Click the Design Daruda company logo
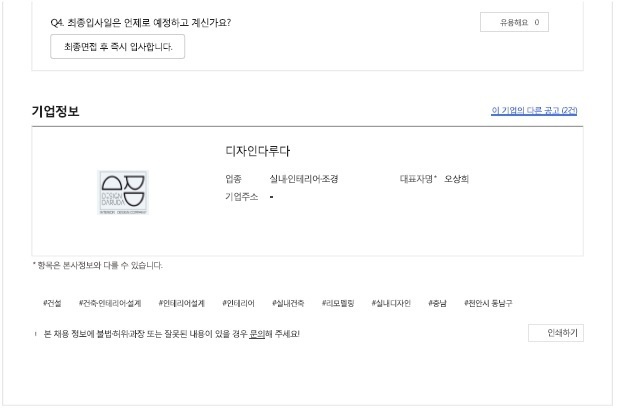Image resolution: width=617 pixels, height=409 pixels. [123, 192]
